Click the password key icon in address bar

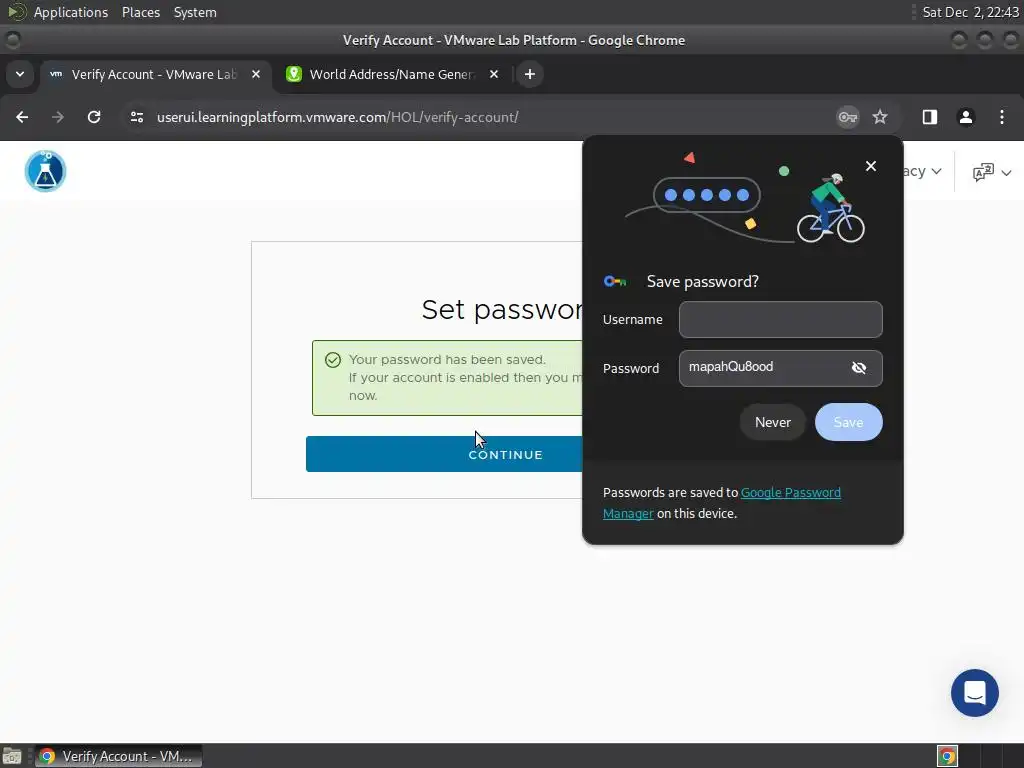point(848,117)
